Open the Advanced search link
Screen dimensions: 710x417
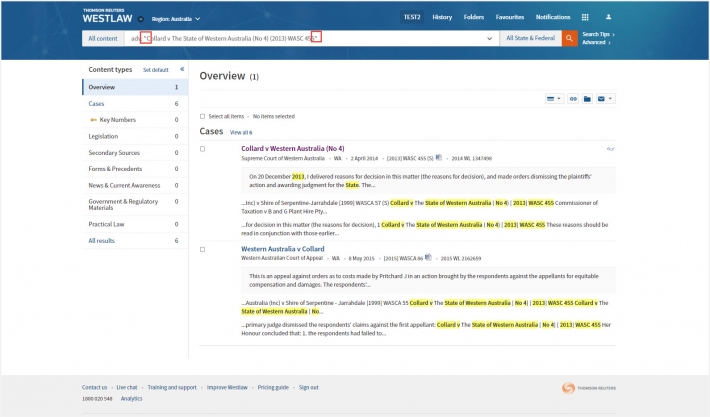(596, 43)
